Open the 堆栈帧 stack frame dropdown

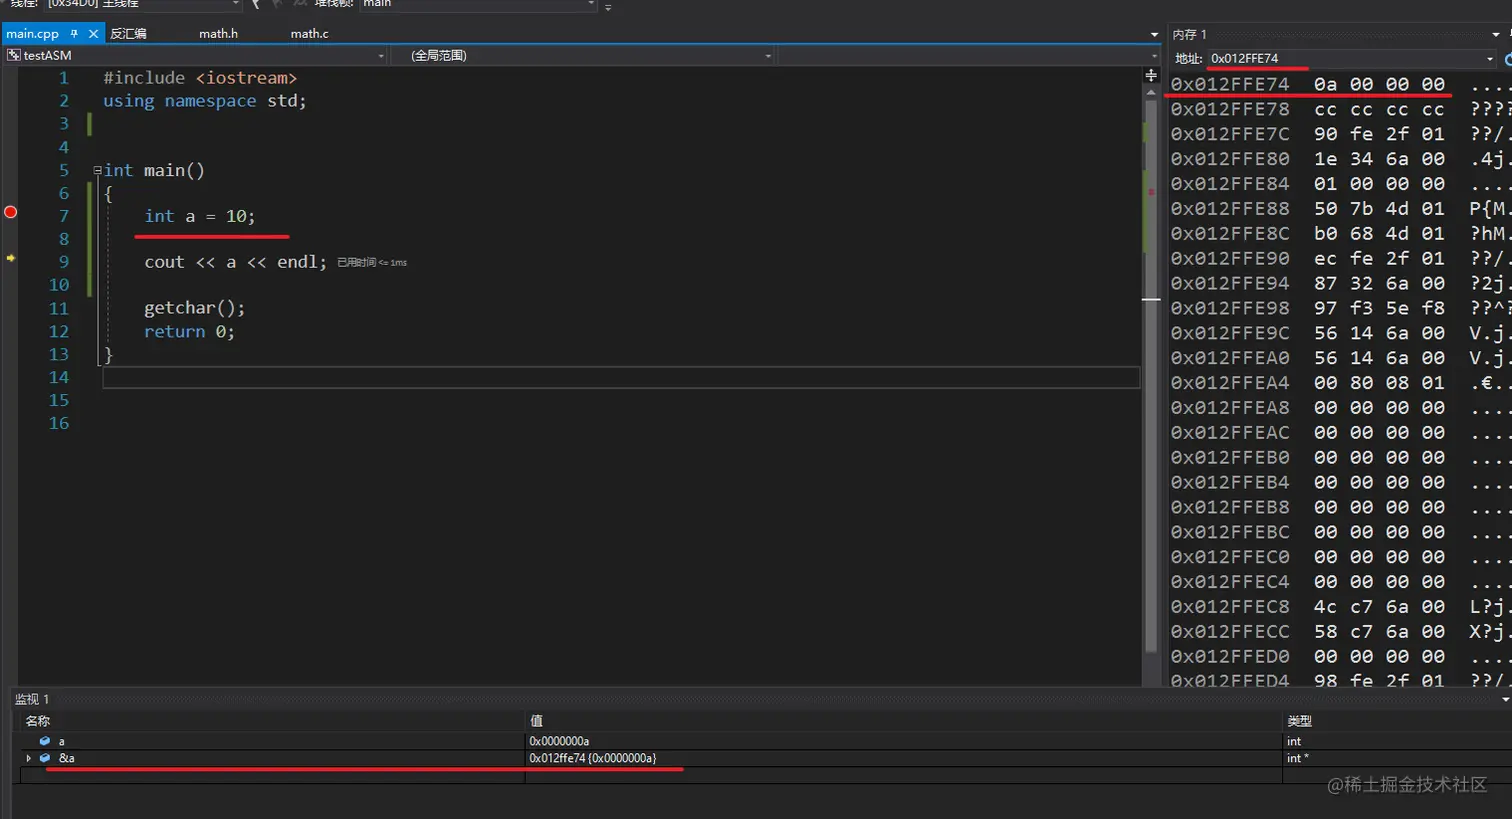(591, 4)
